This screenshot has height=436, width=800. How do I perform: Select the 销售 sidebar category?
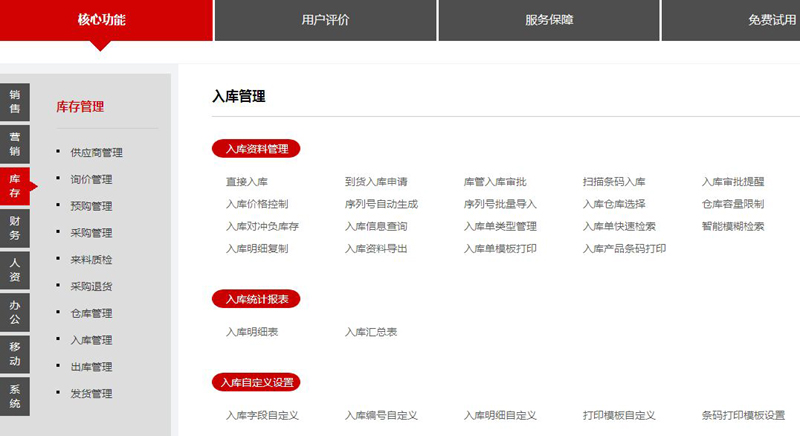point(15,101)
